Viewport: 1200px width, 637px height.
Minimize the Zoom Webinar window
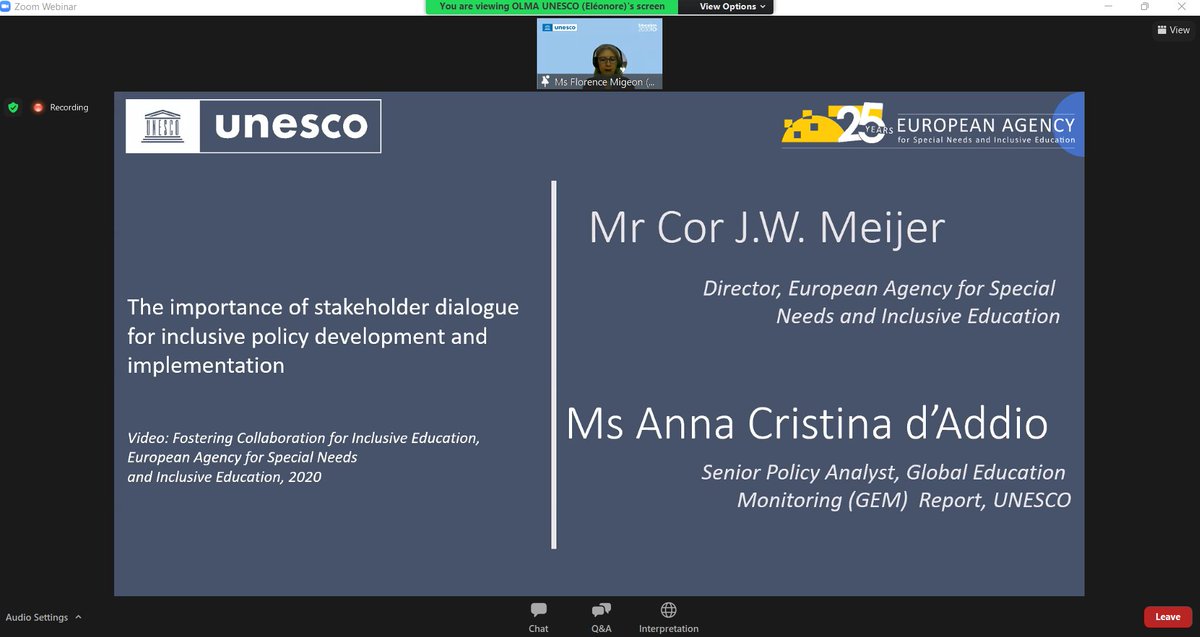1108,7
